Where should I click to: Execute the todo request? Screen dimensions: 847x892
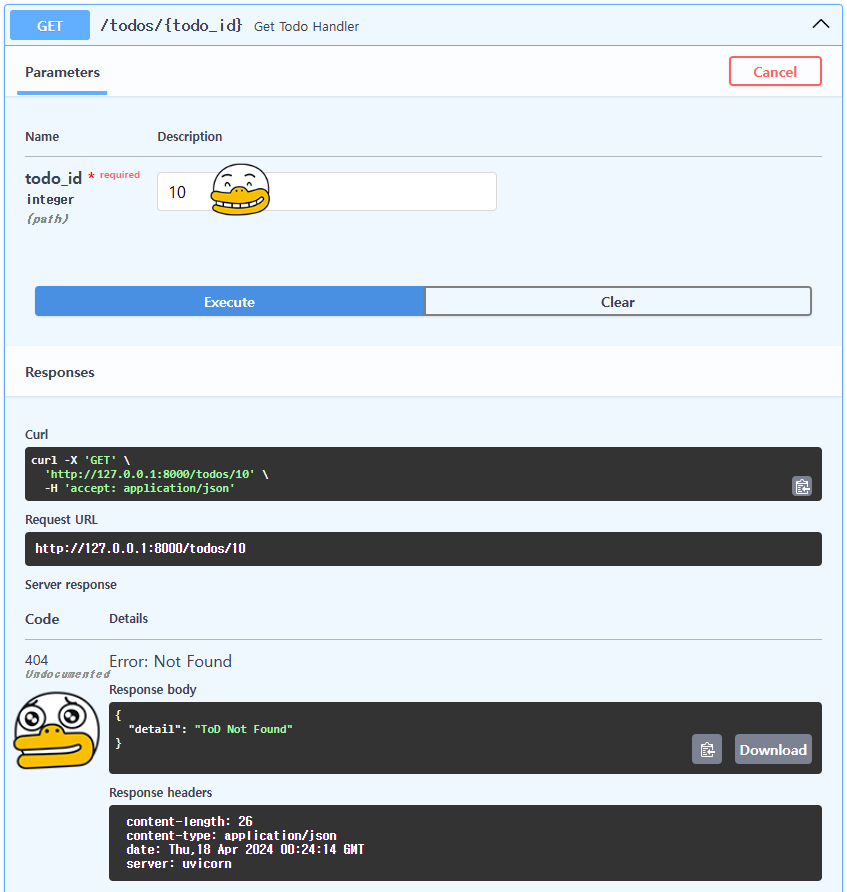pos(229,302)
